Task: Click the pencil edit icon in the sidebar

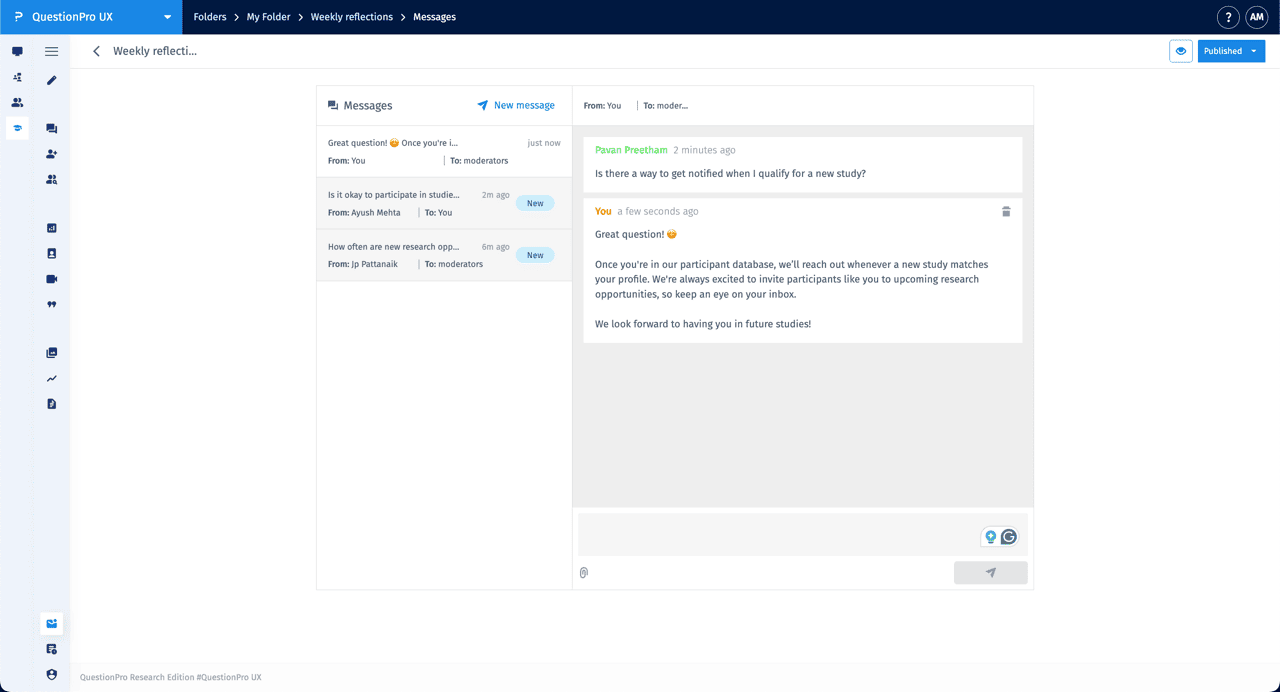Action: [52, 79]
